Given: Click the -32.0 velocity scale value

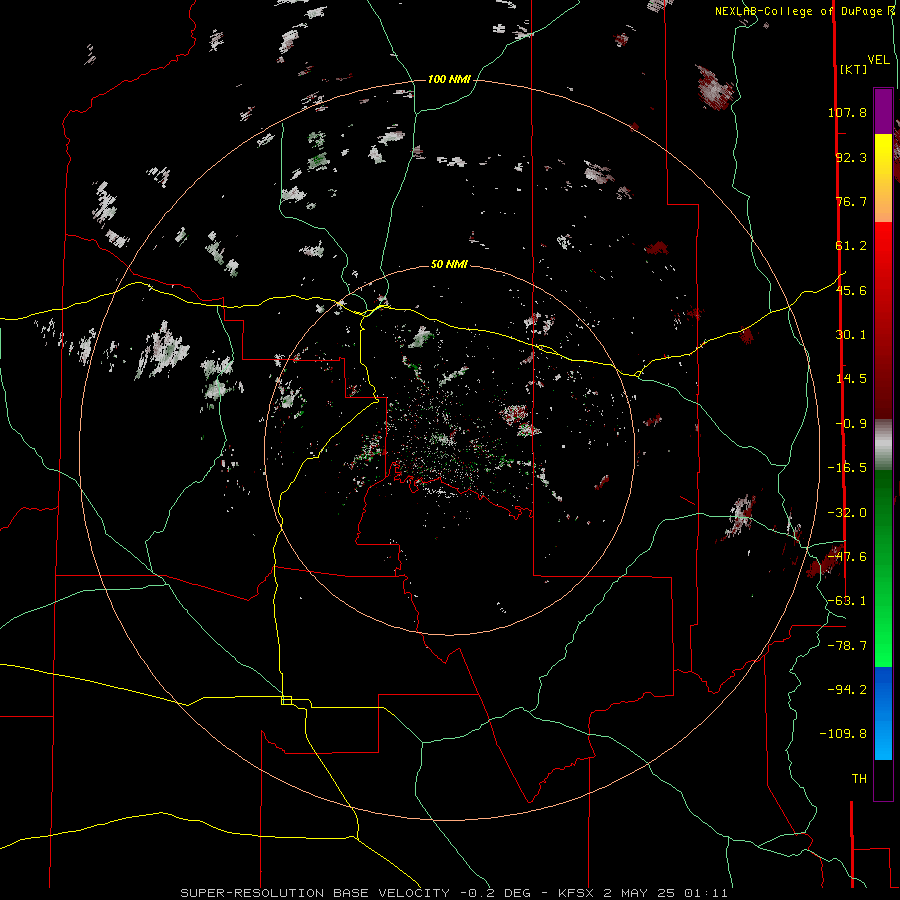Looking at the screenshot, I should tap(847, 513).
